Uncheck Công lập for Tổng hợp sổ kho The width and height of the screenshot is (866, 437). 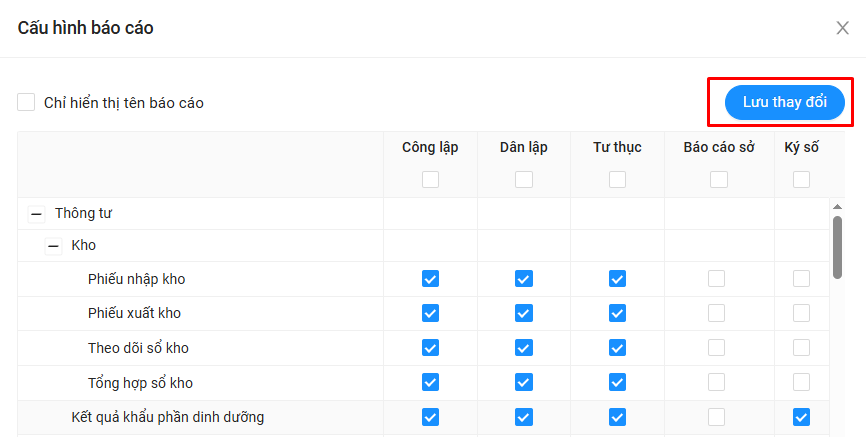point(430,382)
